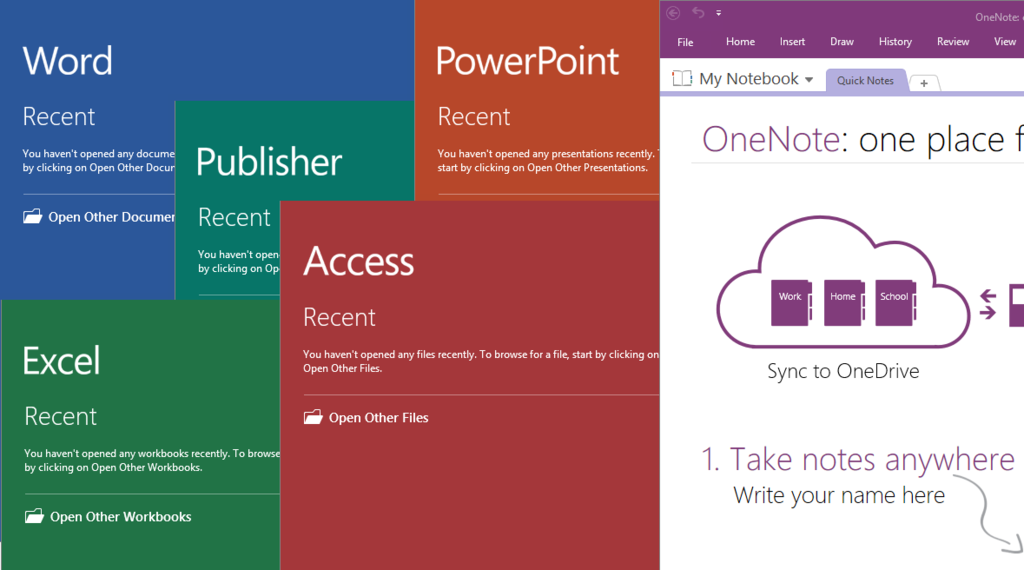Select the Review ribbon tab
The width and height of the screenshot is (1024, 570).
pyautogui.click(x=952, y=42)
